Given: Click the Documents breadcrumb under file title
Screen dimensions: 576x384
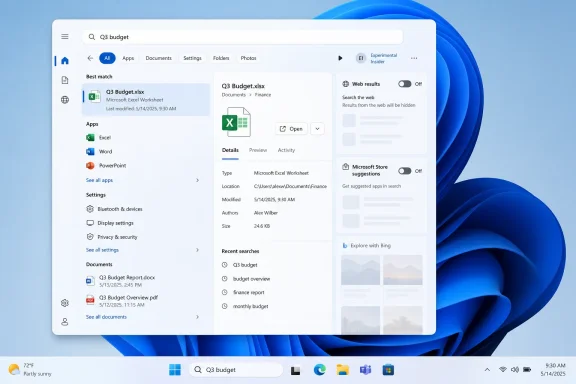Looking at the screenshot, I should [234, 95].
